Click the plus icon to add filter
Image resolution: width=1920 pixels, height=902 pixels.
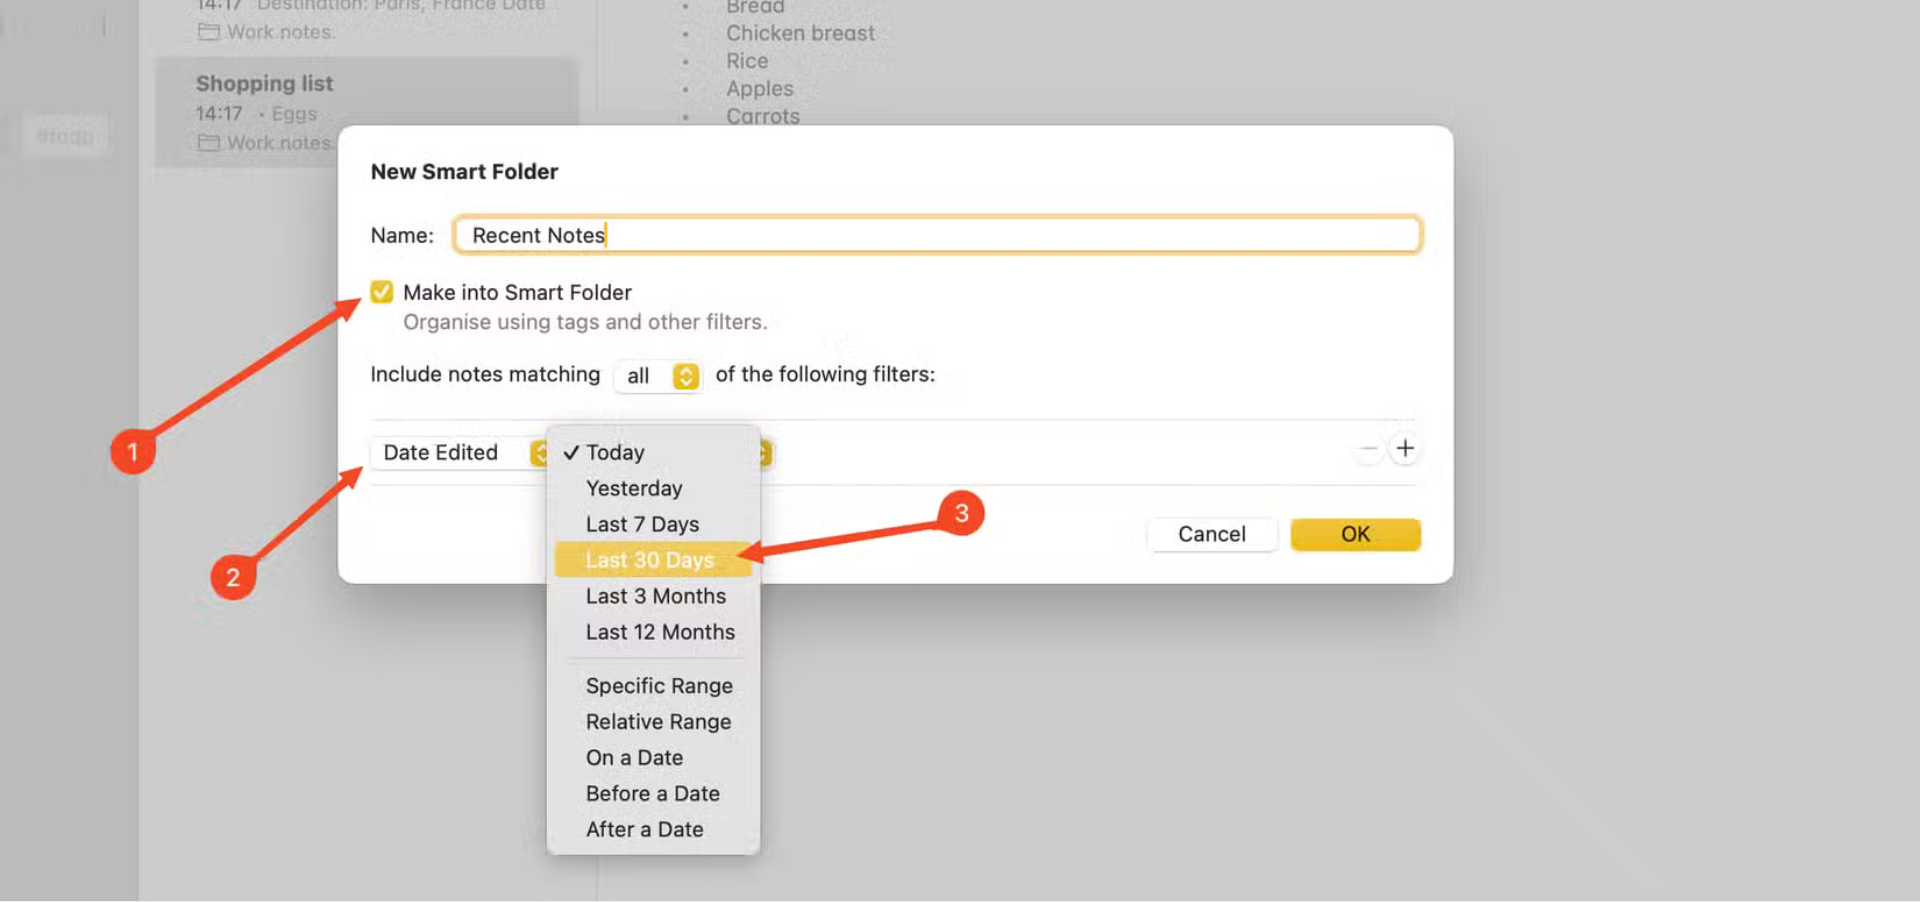click(x=1404, y=449)
